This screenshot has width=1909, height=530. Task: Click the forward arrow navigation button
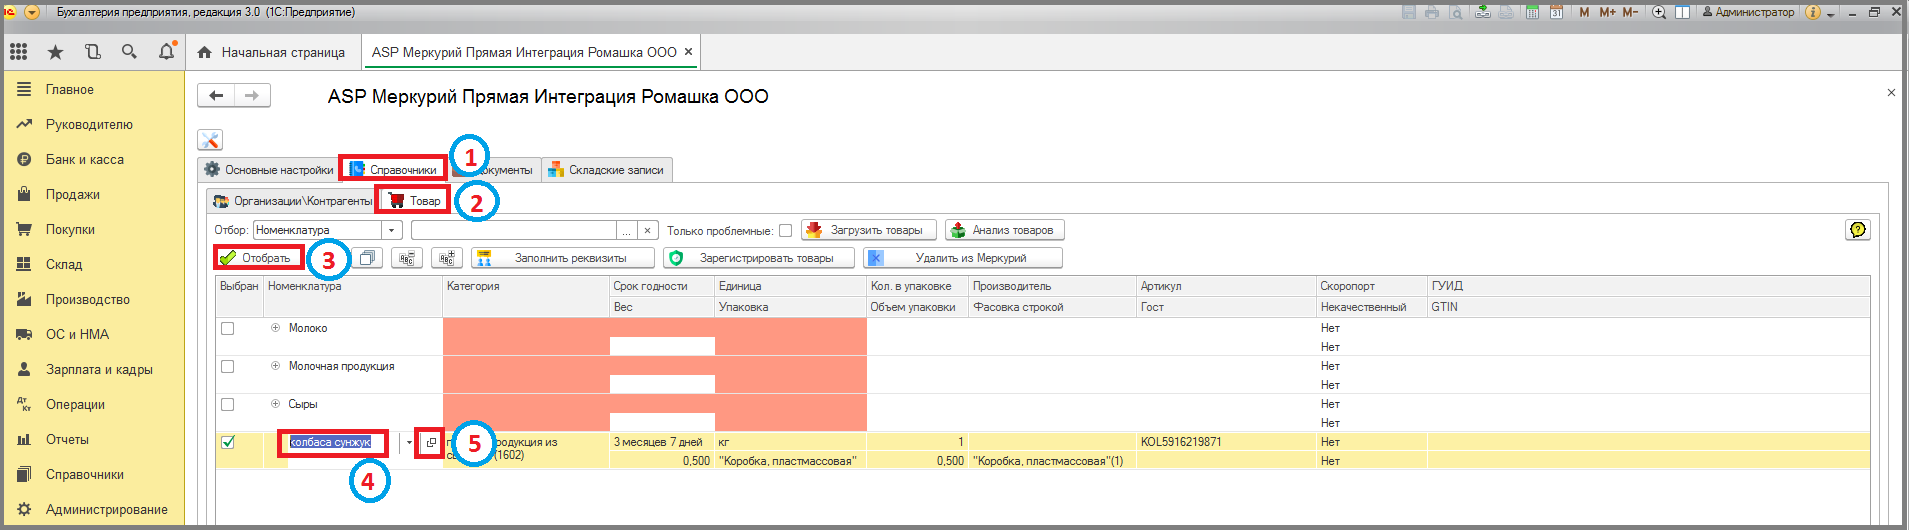click(x=252, y=96)
